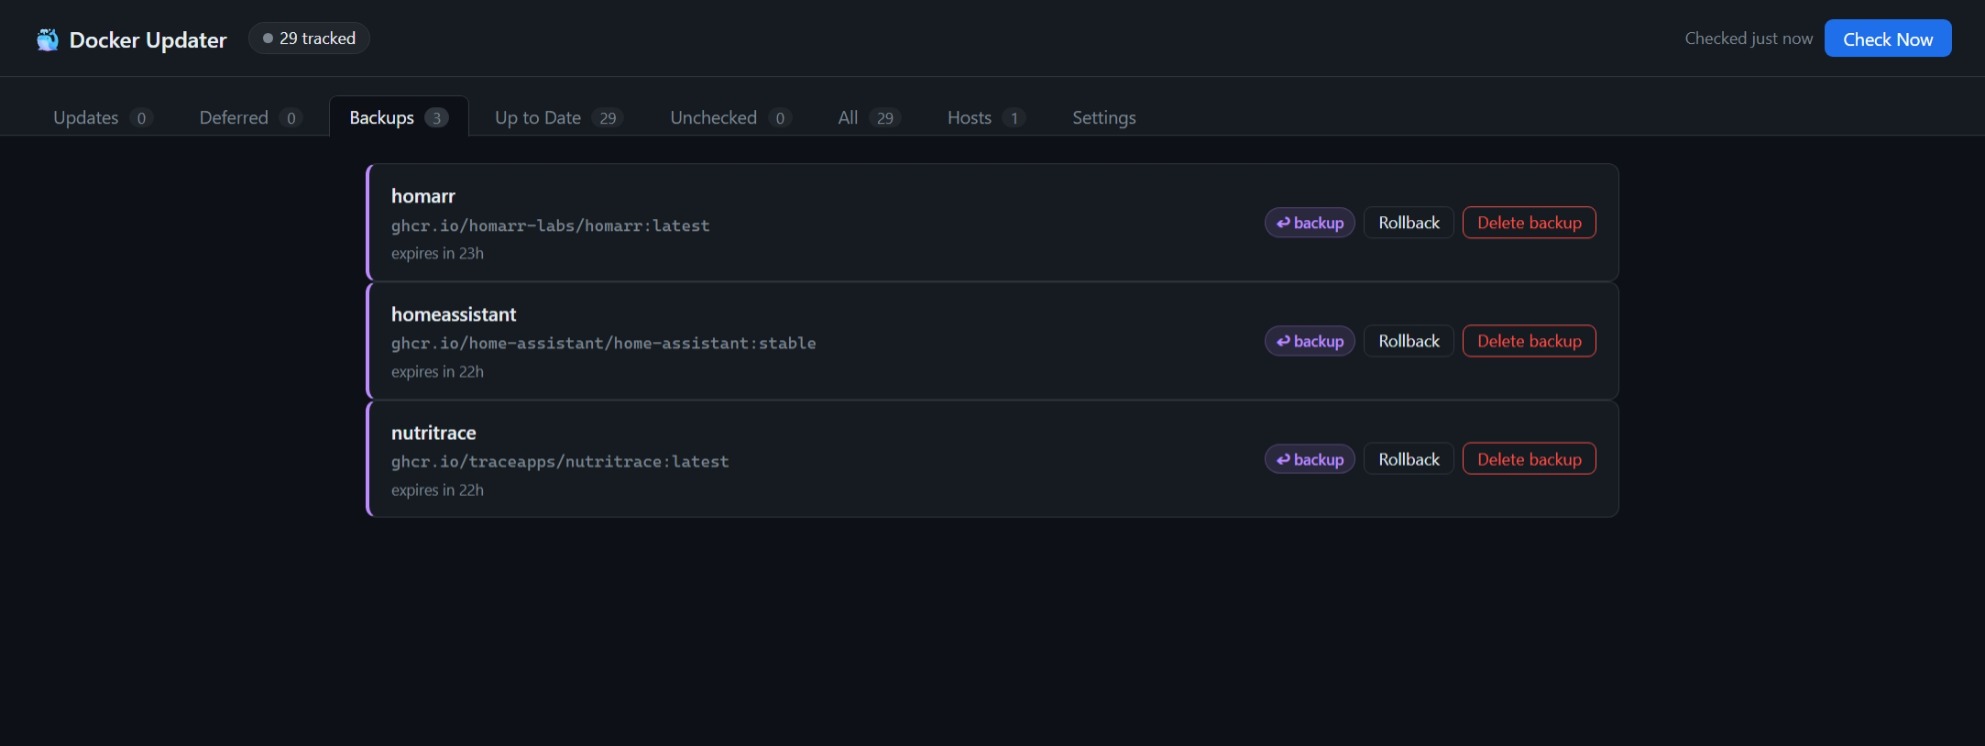Click the homeassistant container name
The width and height of the screenshot is (1985, 746).
click(x=453, y=314)
